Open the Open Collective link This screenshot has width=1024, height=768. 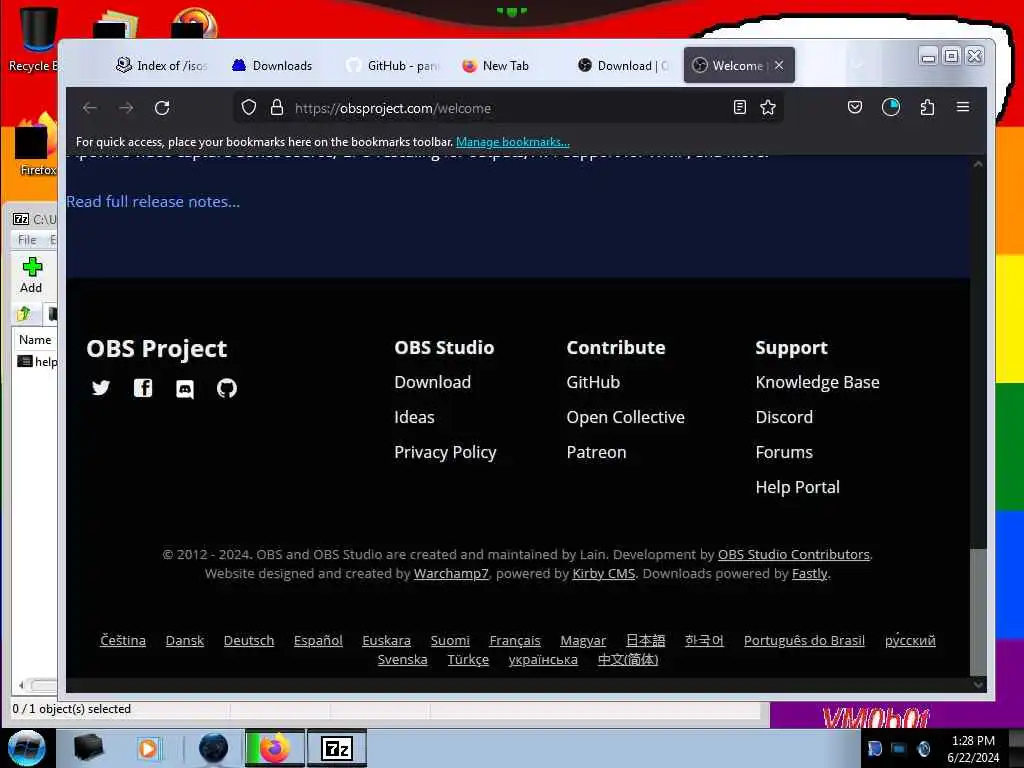[626, 417]
